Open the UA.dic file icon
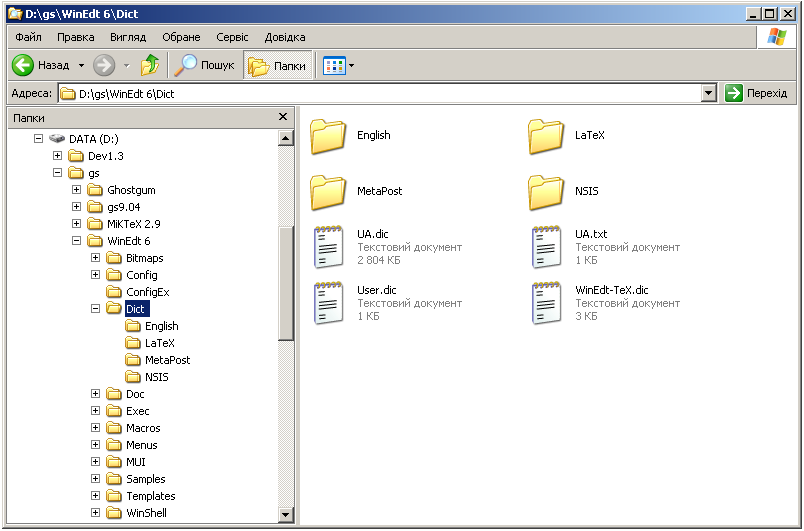 coord(328,247)
